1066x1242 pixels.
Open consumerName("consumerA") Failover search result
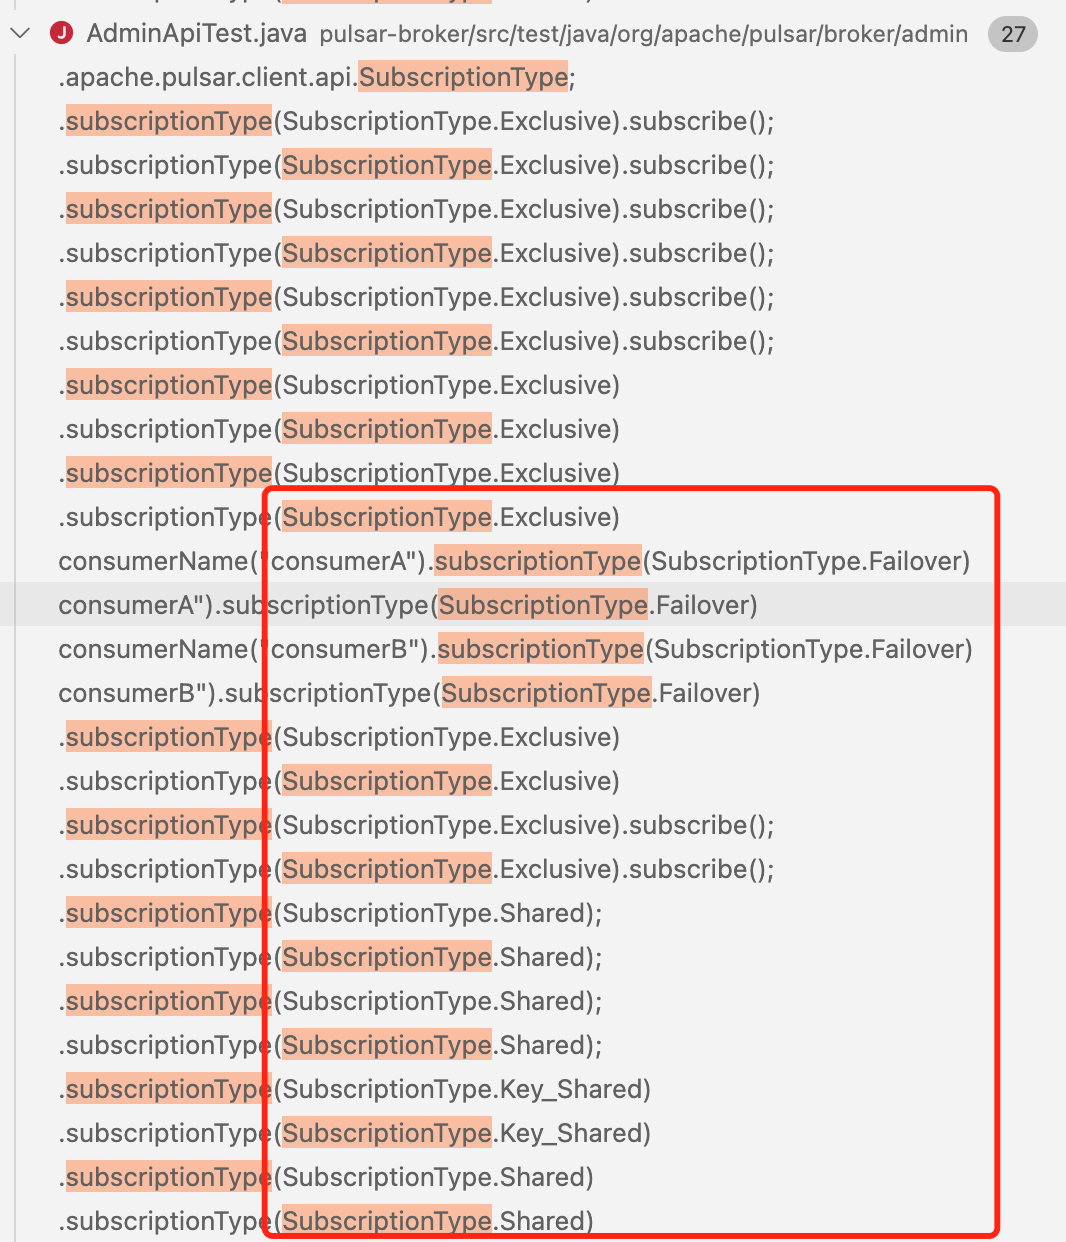point(514,561)
